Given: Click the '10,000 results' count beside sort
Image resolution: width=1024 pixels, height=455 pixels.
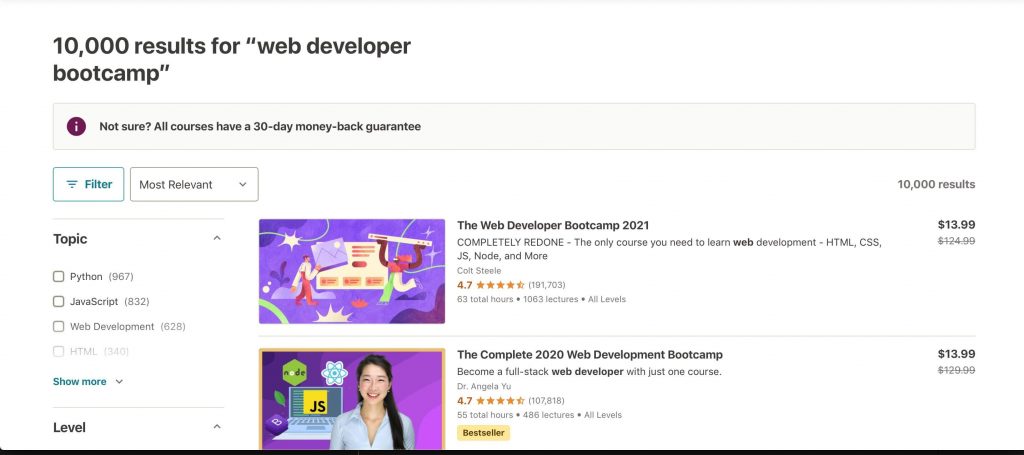Looking at the screenshot, I should tap(936, 184).
